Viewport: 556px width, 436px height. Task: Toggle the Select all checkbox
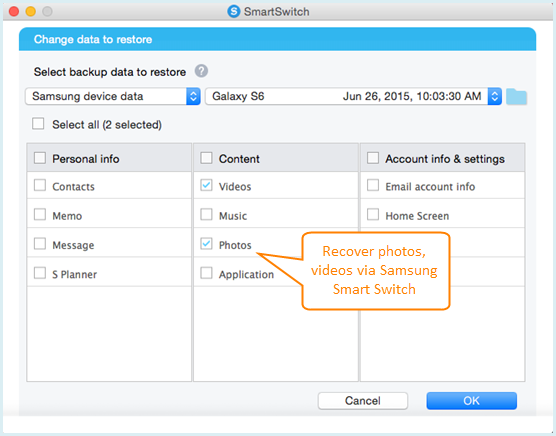click(x=38, y=124)
